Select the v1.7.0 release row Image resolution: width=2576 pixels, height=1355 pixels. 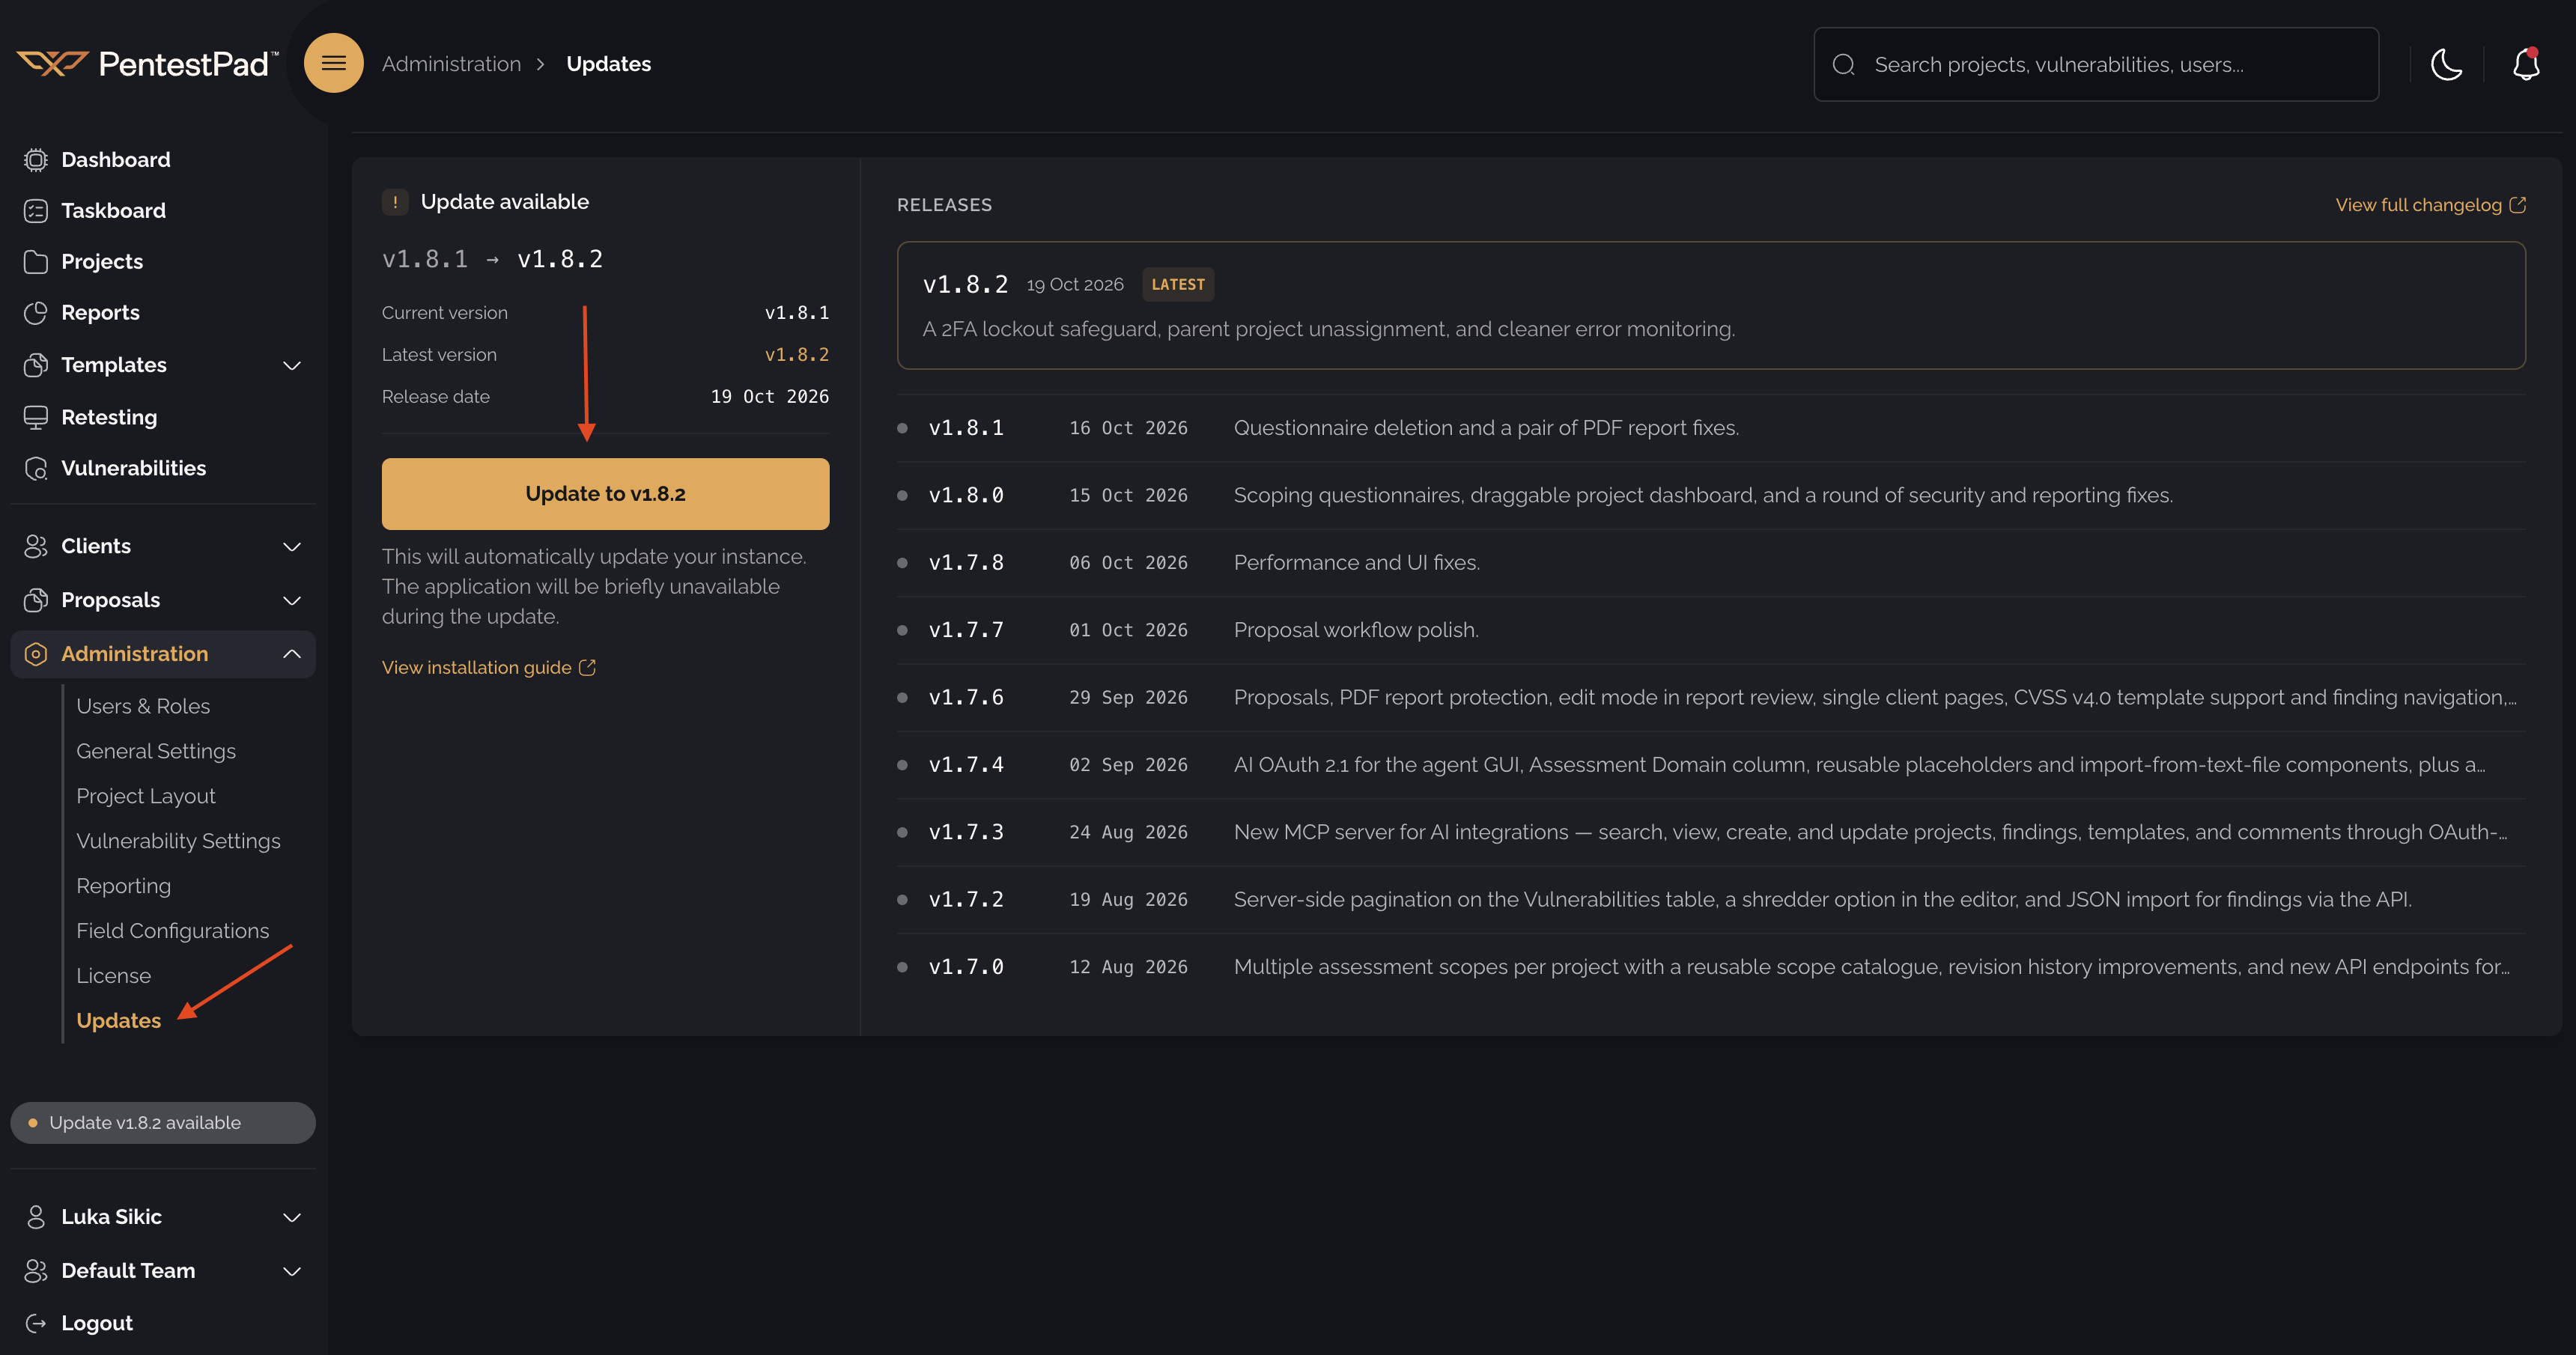point(1711,967)
